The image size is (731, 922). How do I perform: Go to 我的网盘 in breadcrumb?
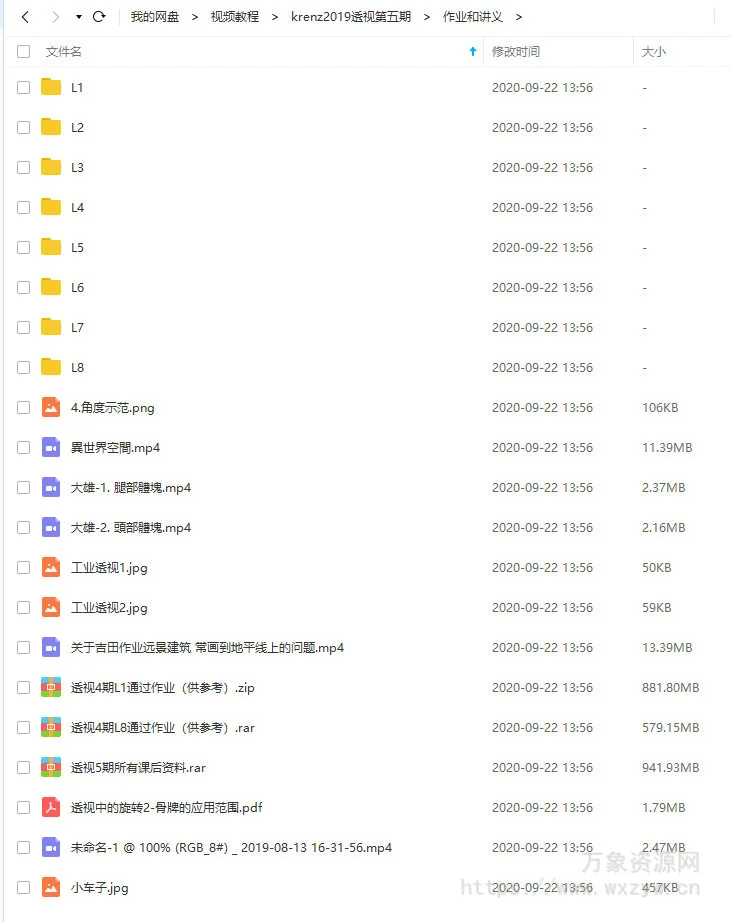[155, 16]
